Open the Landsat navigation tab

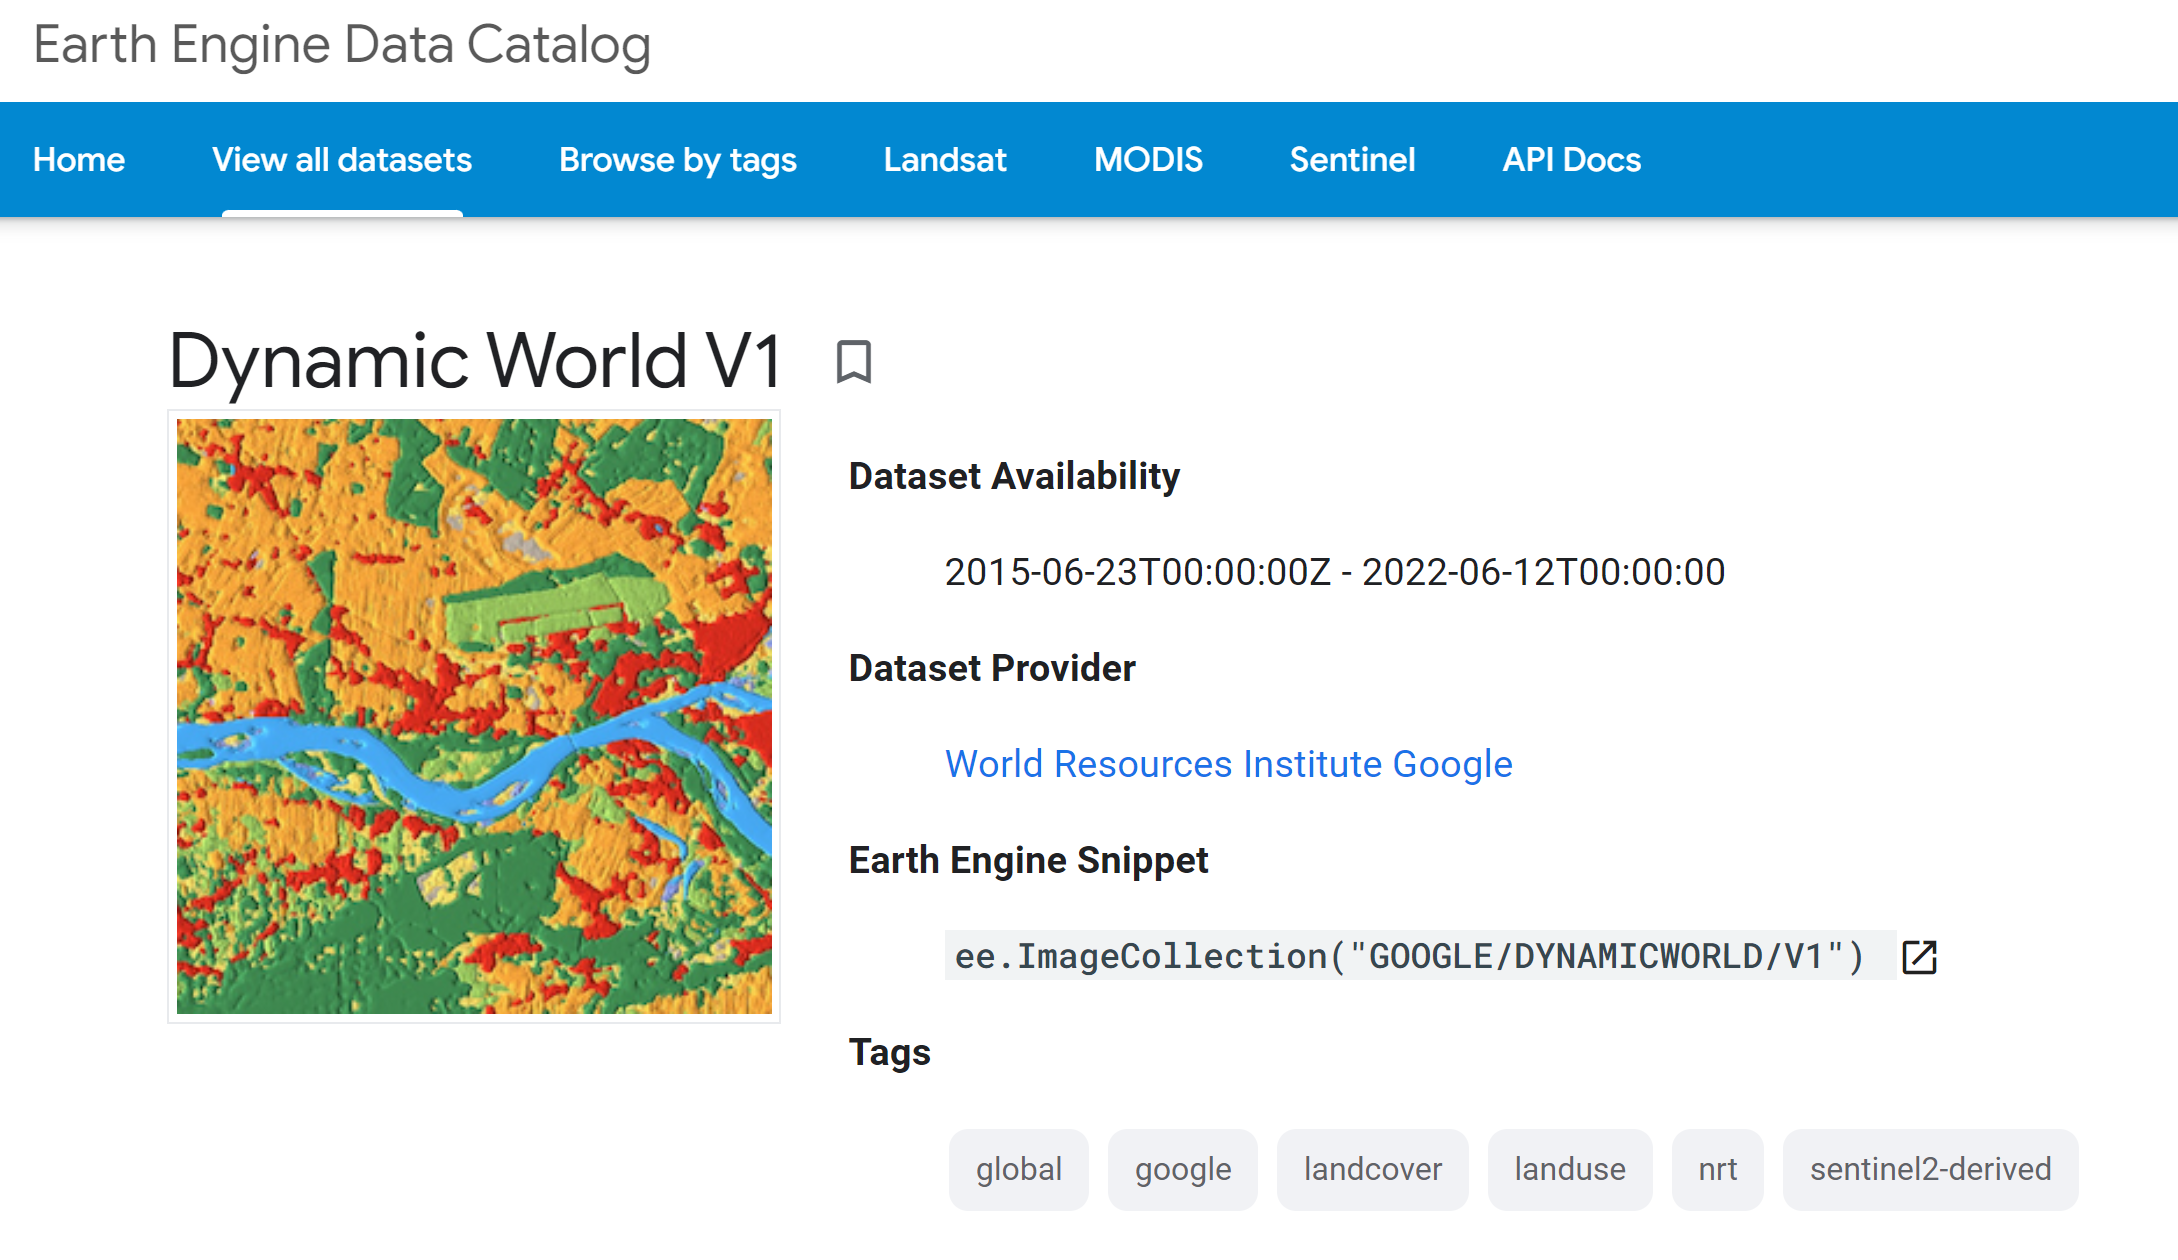pyautogui.click(x=944, y=159)
